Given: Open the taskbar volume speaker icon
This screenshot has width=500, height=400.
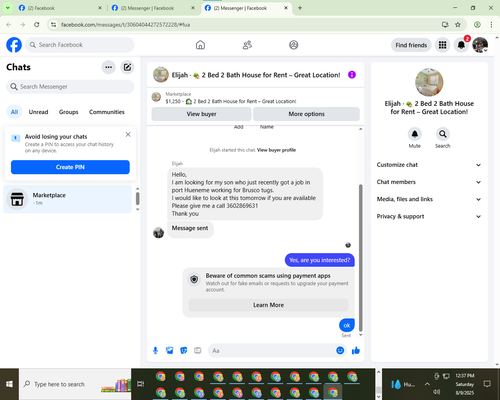Looking at the screenshot, I should coord(437,392).
